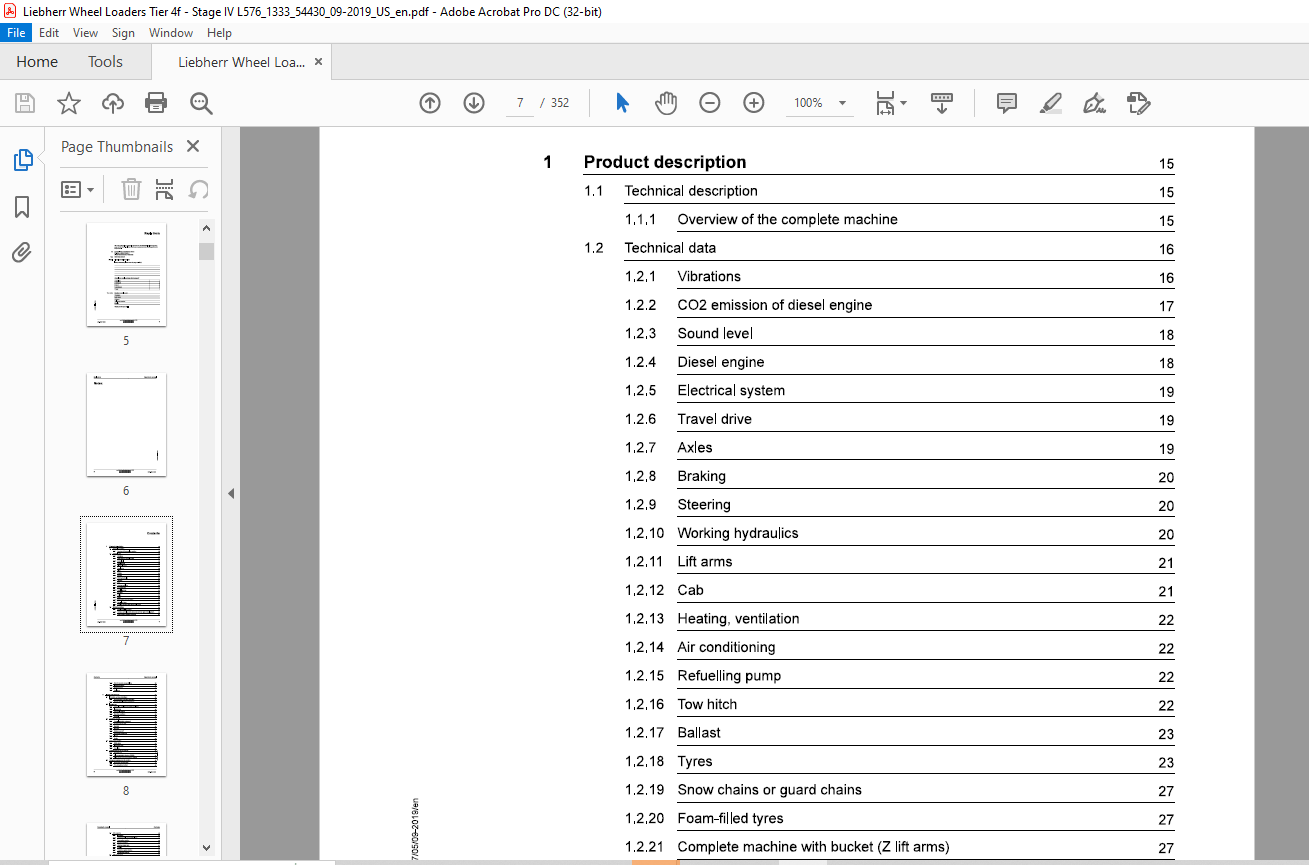Viewport: 1309px width, 865px height.
Task: Rotate pages icon in thumbnails panel
Action: click(x=198, y=189)
